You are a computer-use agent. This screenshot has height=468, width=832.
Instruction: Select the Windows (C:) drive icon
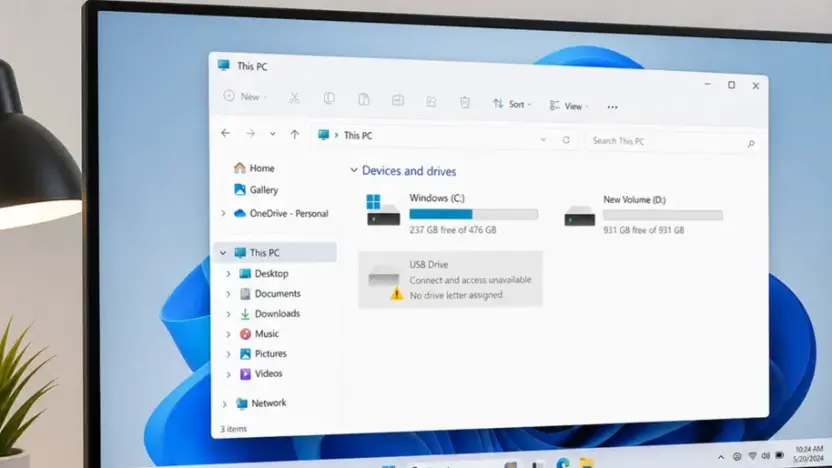pos(383,210)
